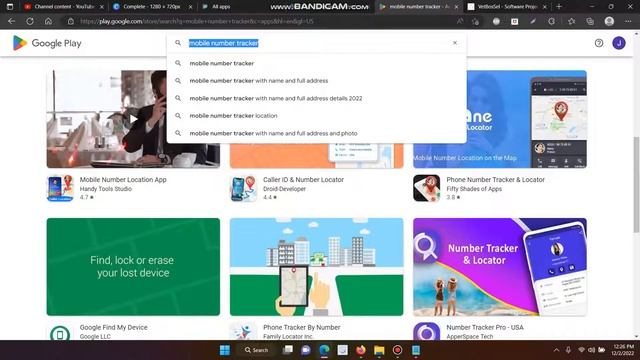640x360 pixels.
Task: Open Edge Settings and more menu
Action: tap(628, 21)
